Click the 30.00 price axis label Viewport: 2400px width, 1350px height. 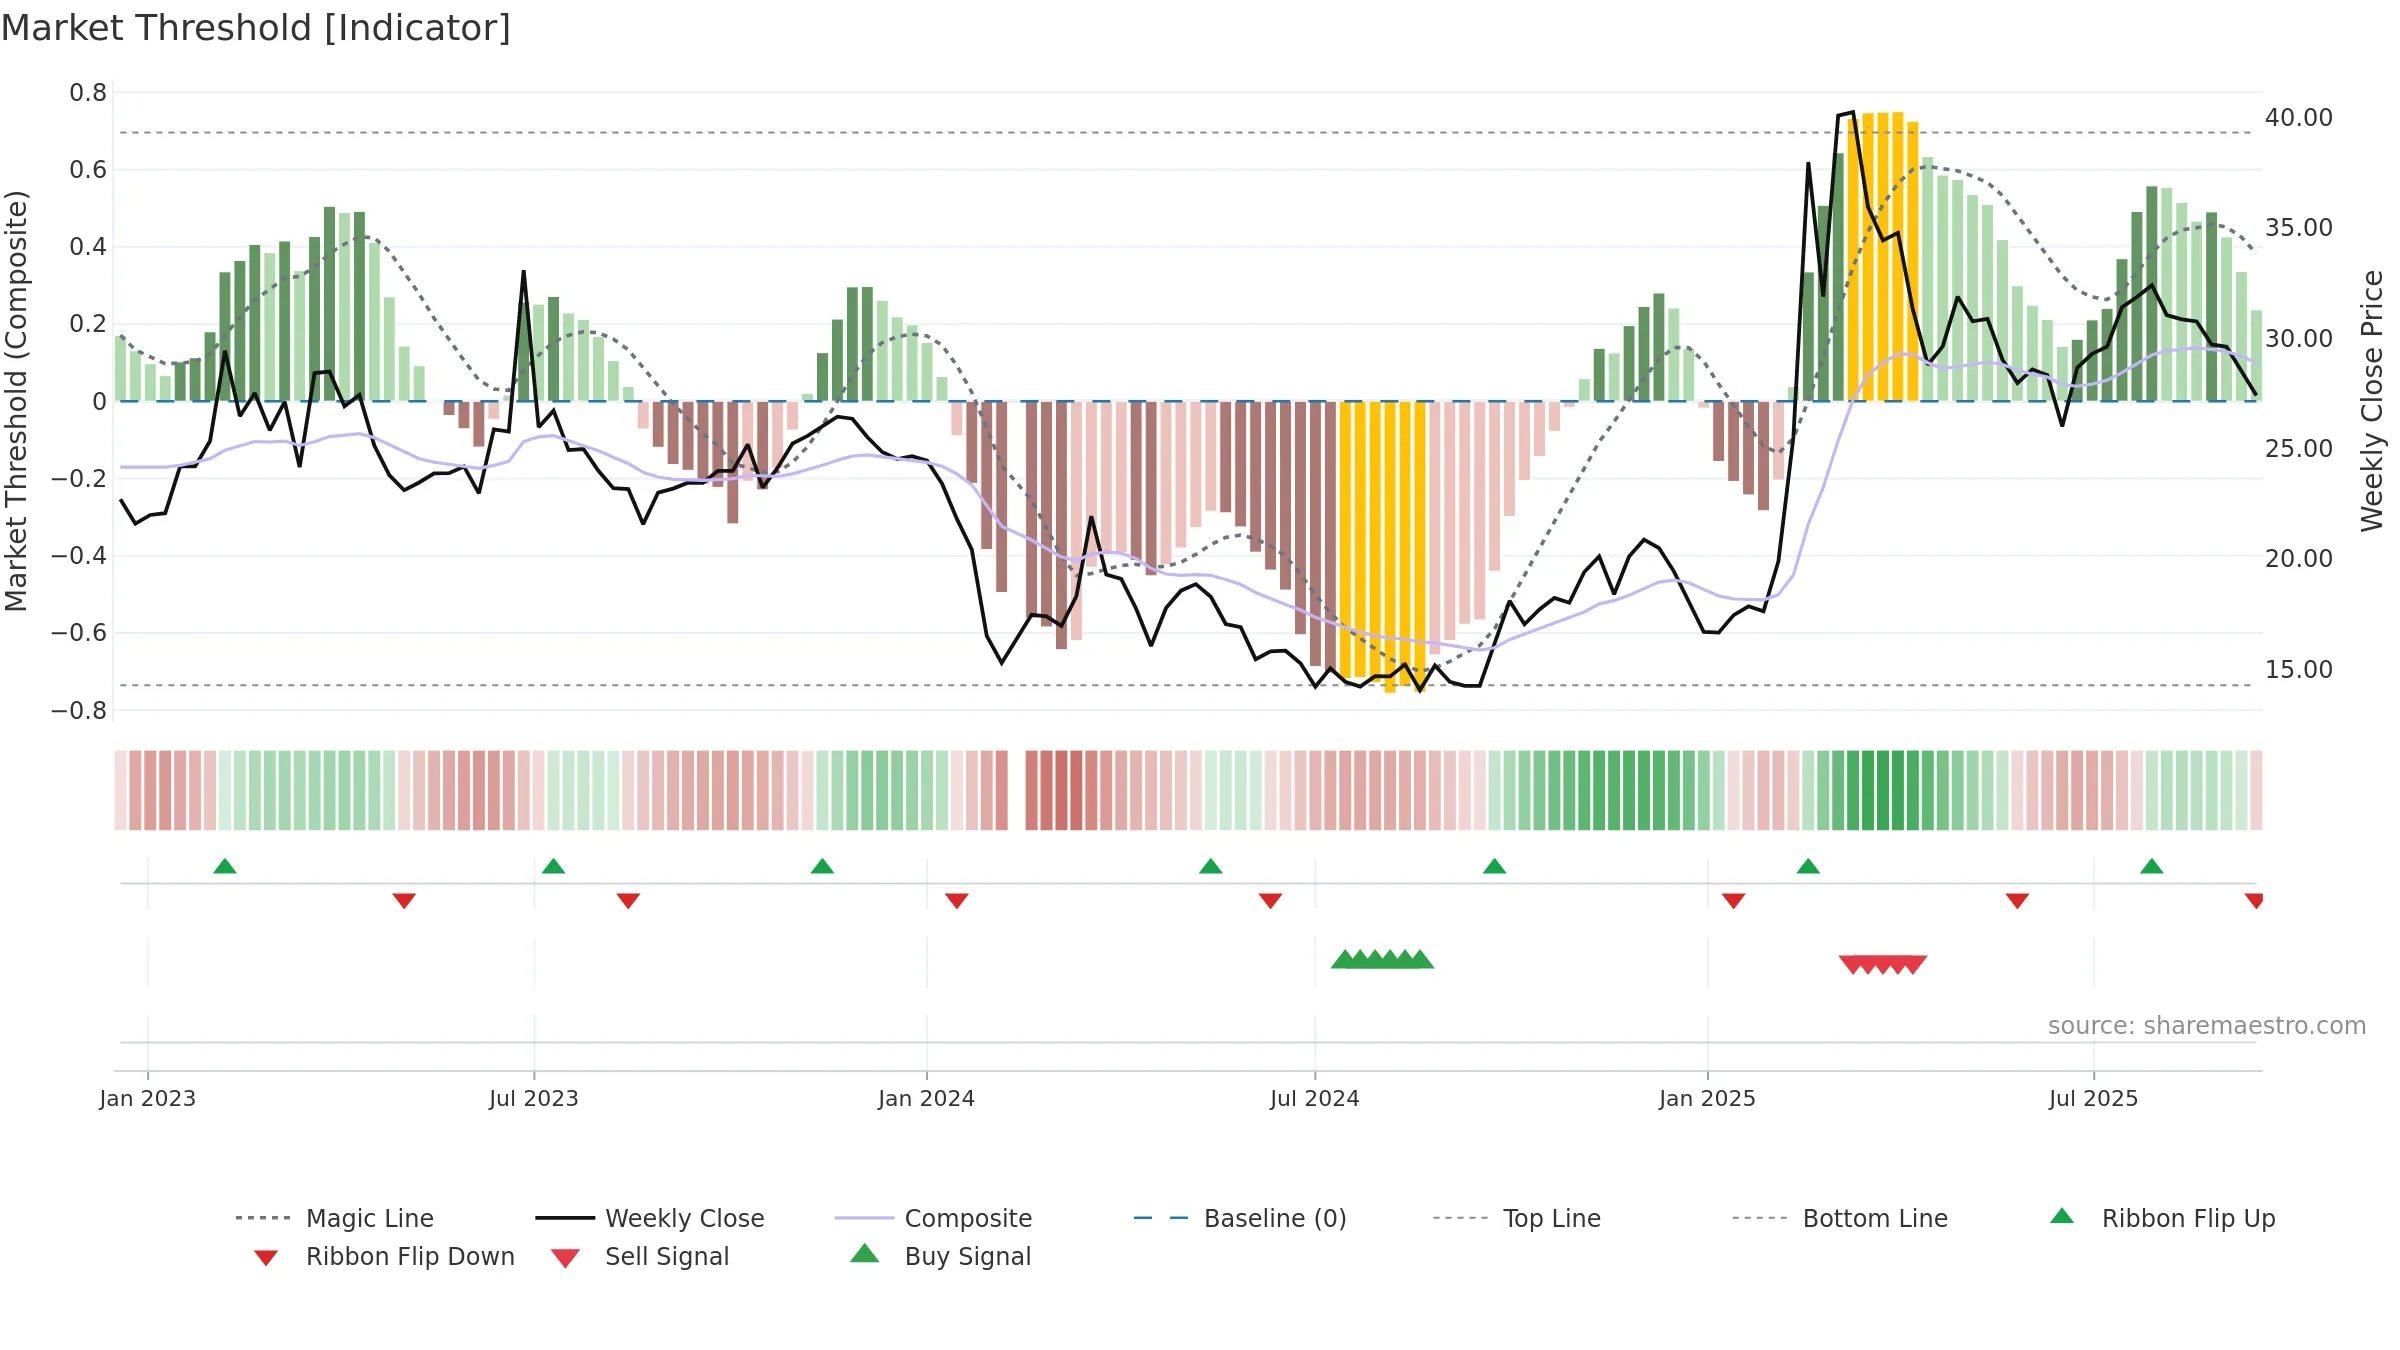tap(2299, 339)
